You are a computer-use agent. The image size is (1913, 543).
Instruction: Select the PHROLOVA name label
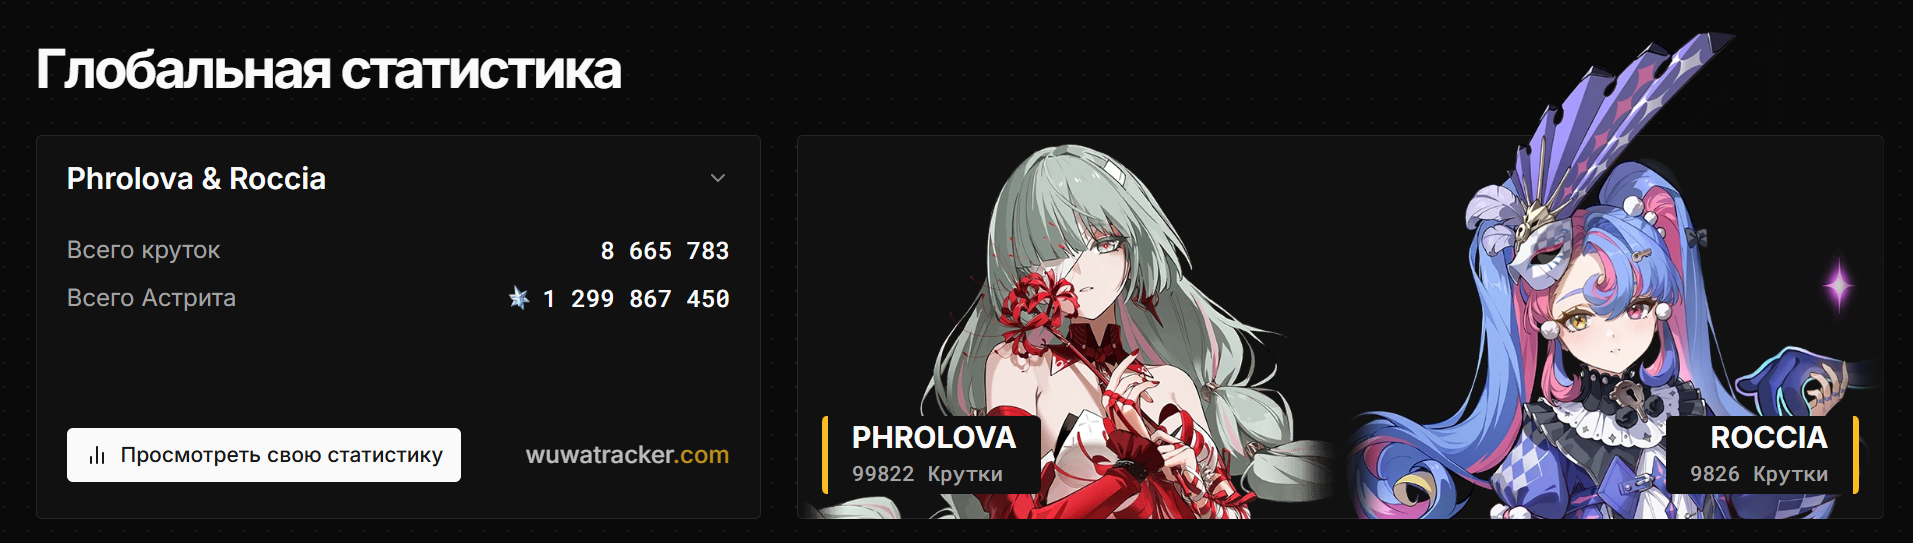pyautogui.click(x=934, y=437)
